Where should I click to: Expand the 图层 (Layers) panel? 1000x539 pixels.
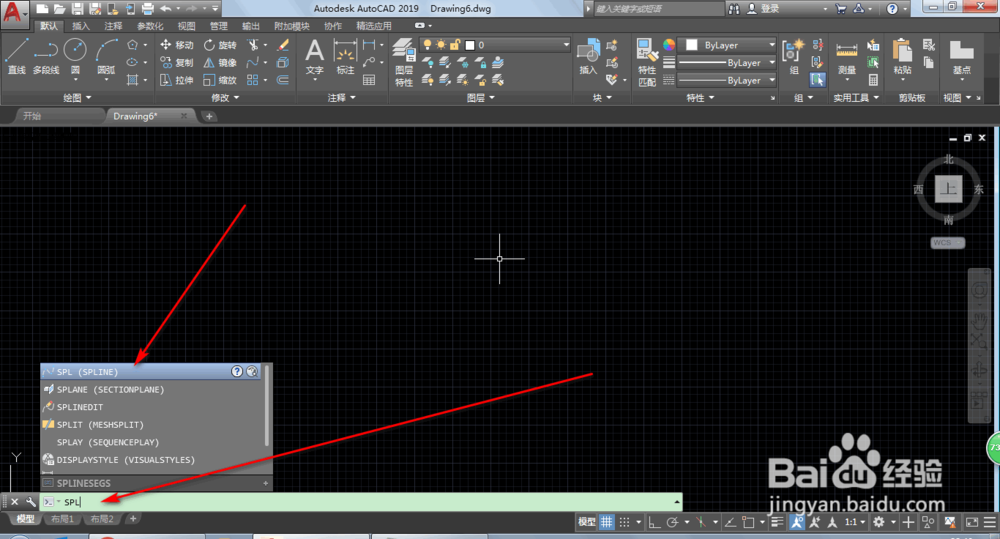coord(480,98)
